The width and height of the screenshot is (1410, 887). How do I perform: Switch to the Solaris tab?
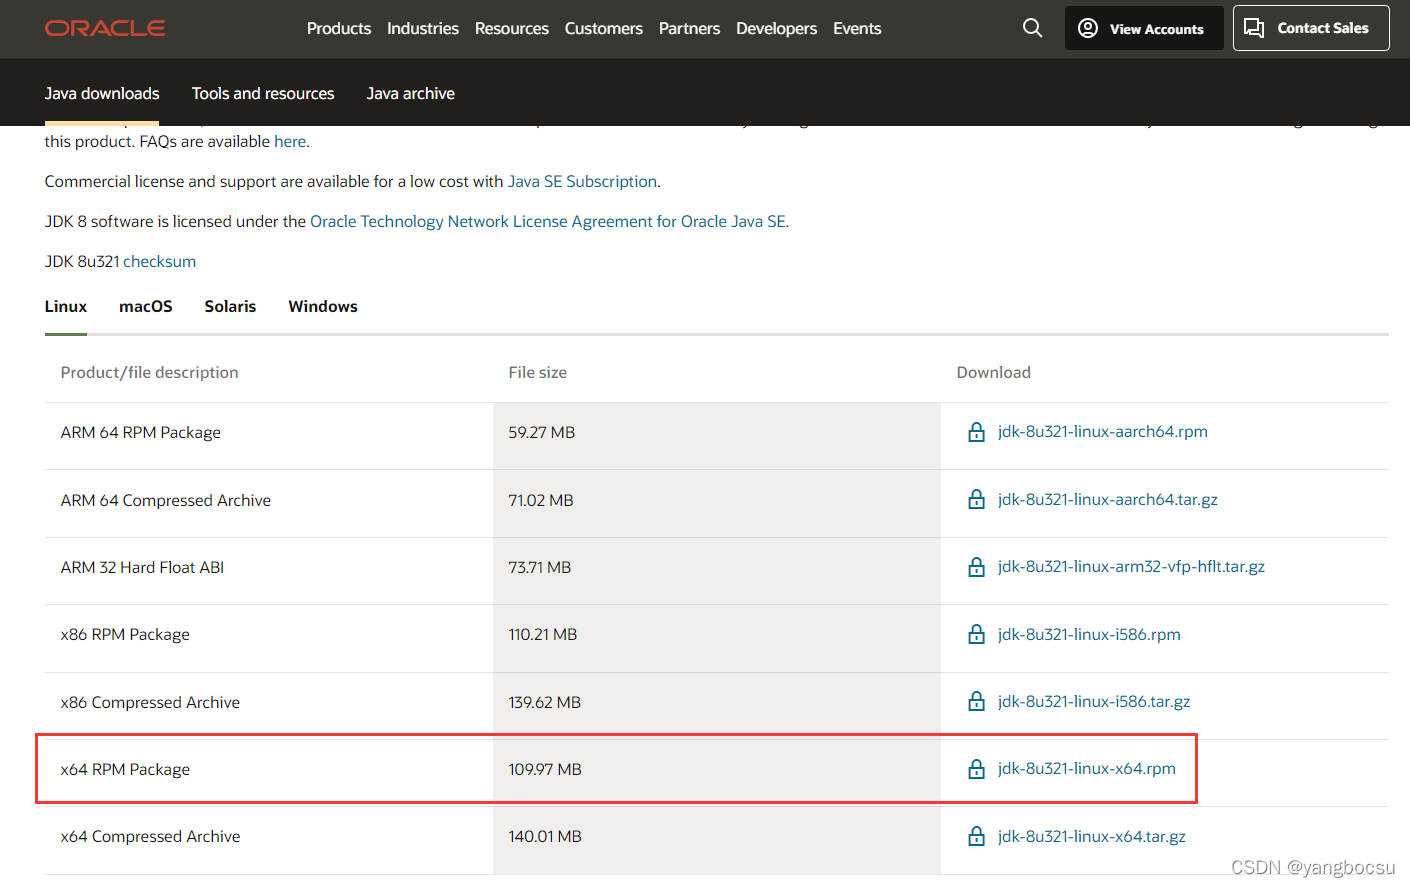pos(230,306)
